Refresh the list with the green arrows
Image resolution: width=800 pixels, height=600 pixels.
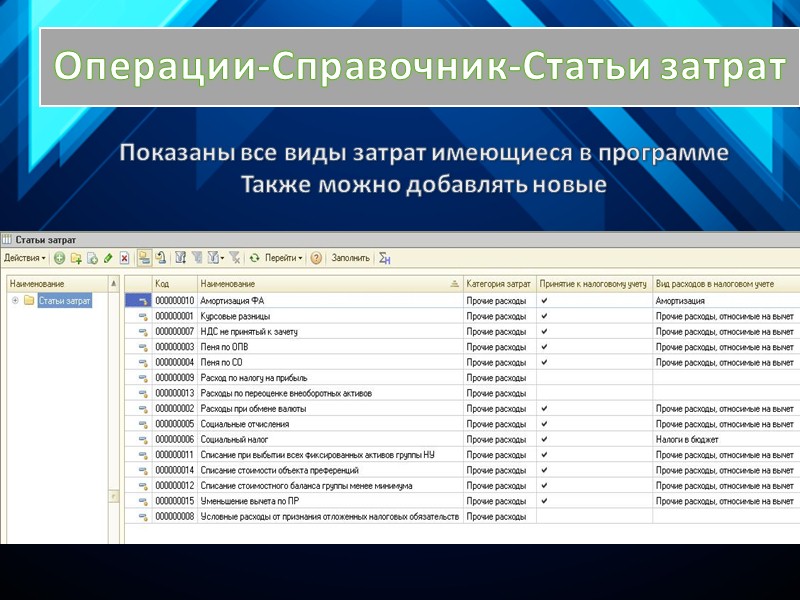click(255, 258)
